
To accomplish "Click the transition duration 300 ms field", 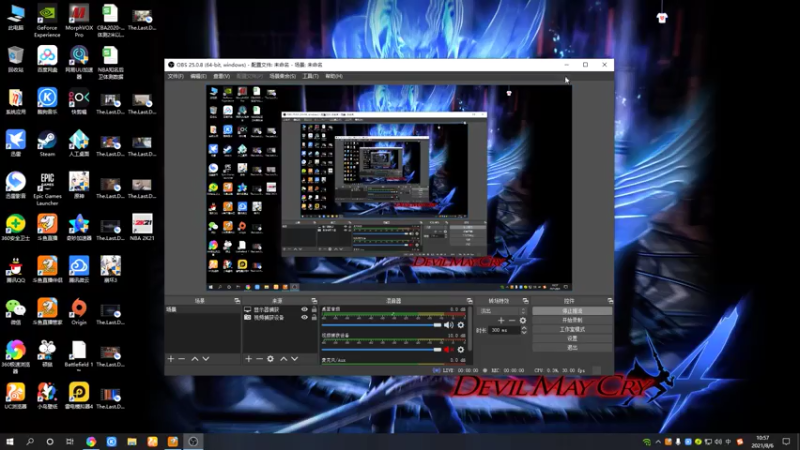I will (505, 330).
